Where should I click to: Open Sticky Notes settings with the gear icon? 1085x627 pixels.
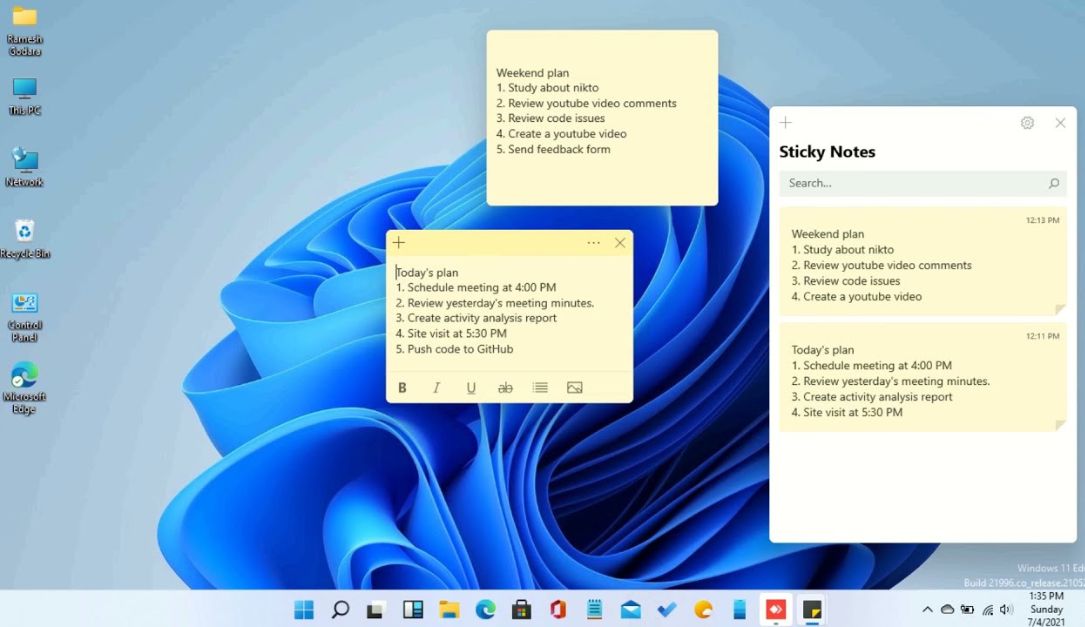[1026, 122]
